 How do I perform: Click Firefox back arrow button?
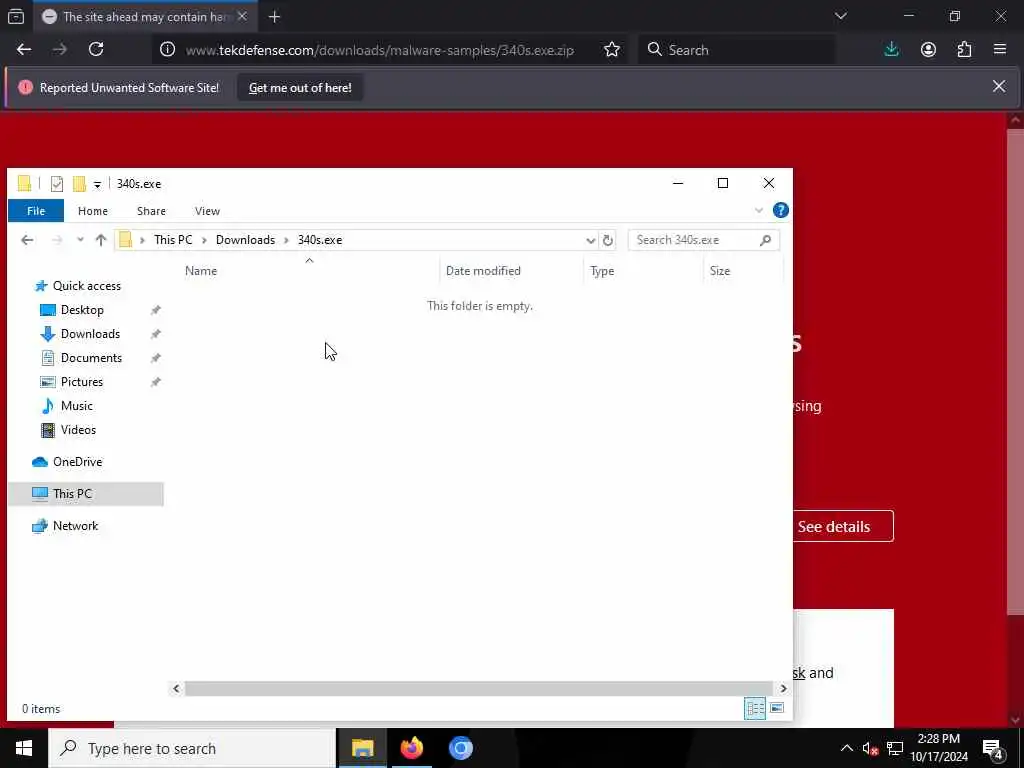coord(24,50)
